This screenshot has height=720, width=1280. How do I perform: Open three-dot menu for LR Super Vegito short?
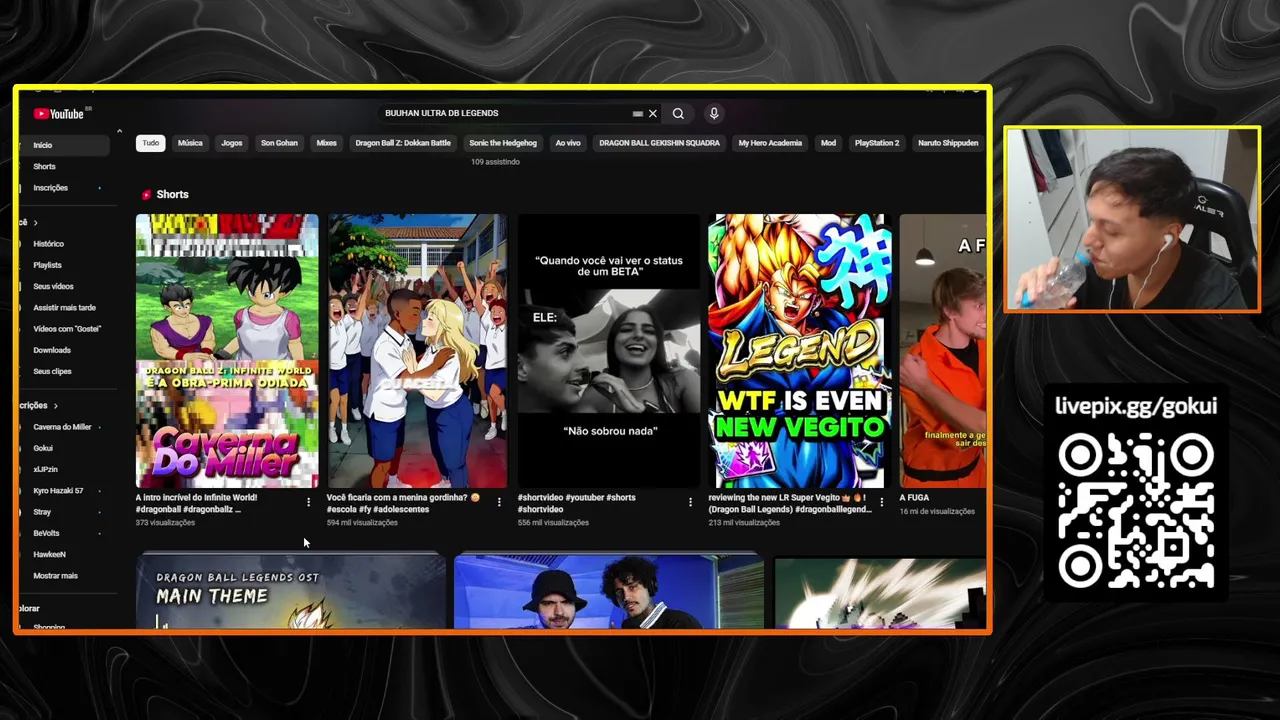(x=881, y=502)
